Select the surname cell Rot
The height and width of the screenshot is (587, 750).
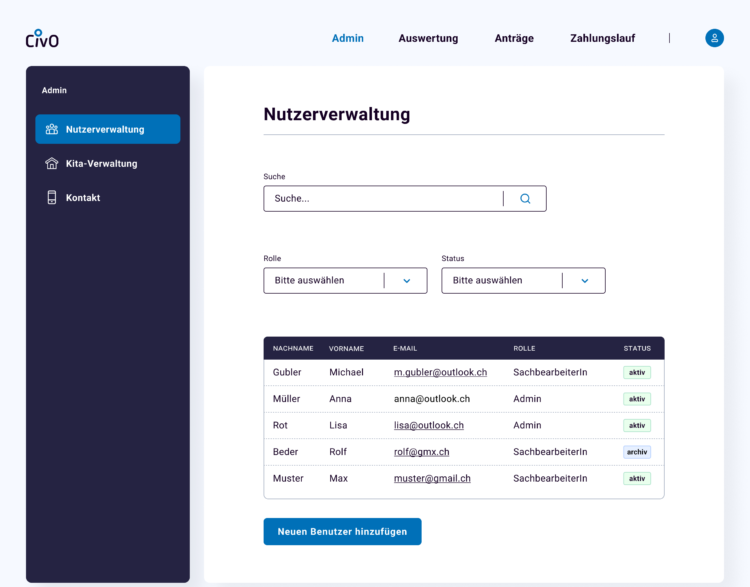coord(280,425)
